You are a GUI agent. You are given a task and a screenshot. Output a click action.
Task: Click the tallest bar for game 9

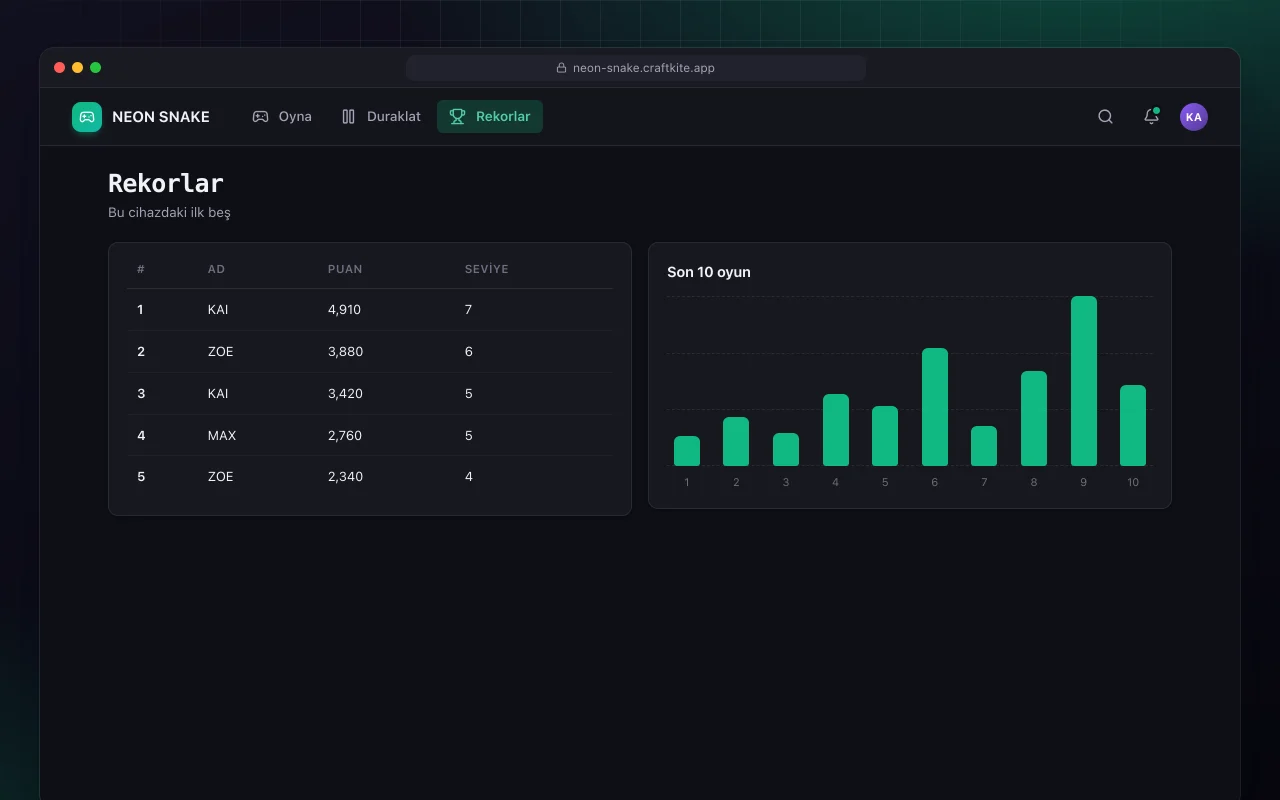click(1084, 381)
